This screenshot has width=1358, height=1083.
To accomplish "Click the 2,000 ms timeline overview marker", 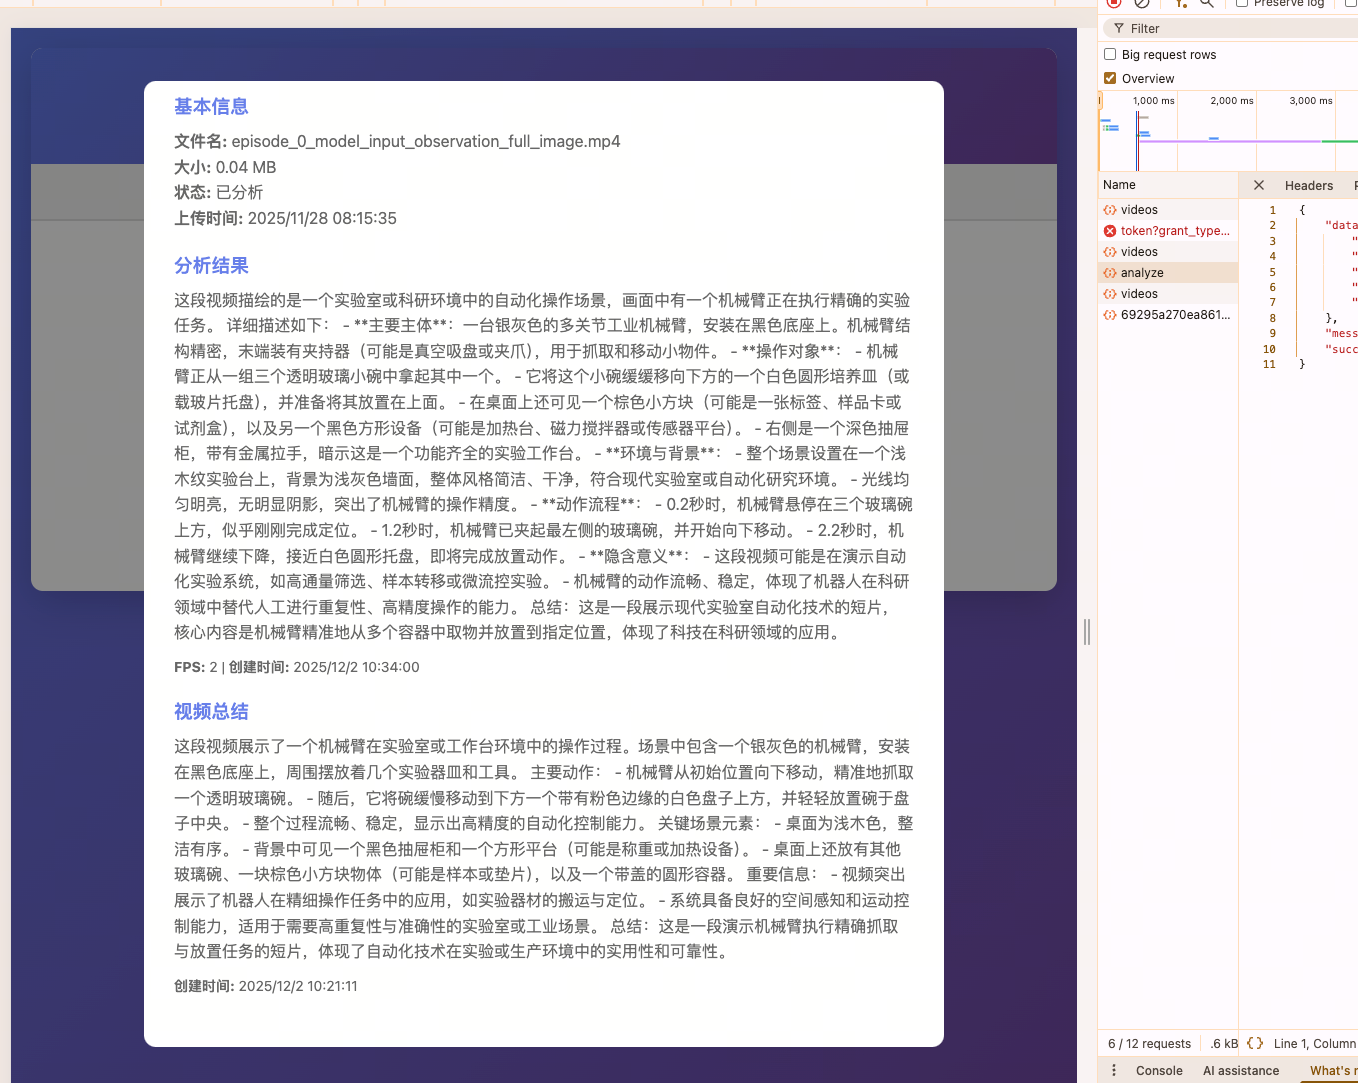I will pos(1231,101).
